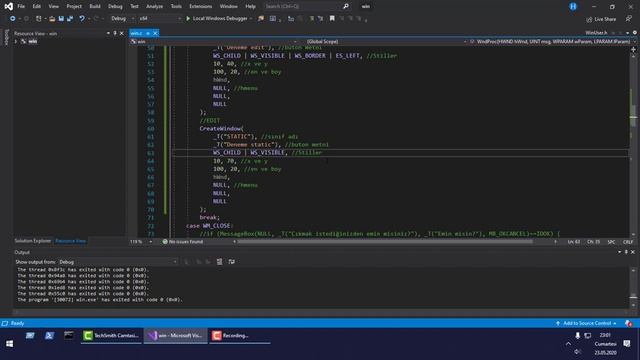The image size is (640, 360).
Task: Click the split editor icon at scrollbar top
Action: 633,49
